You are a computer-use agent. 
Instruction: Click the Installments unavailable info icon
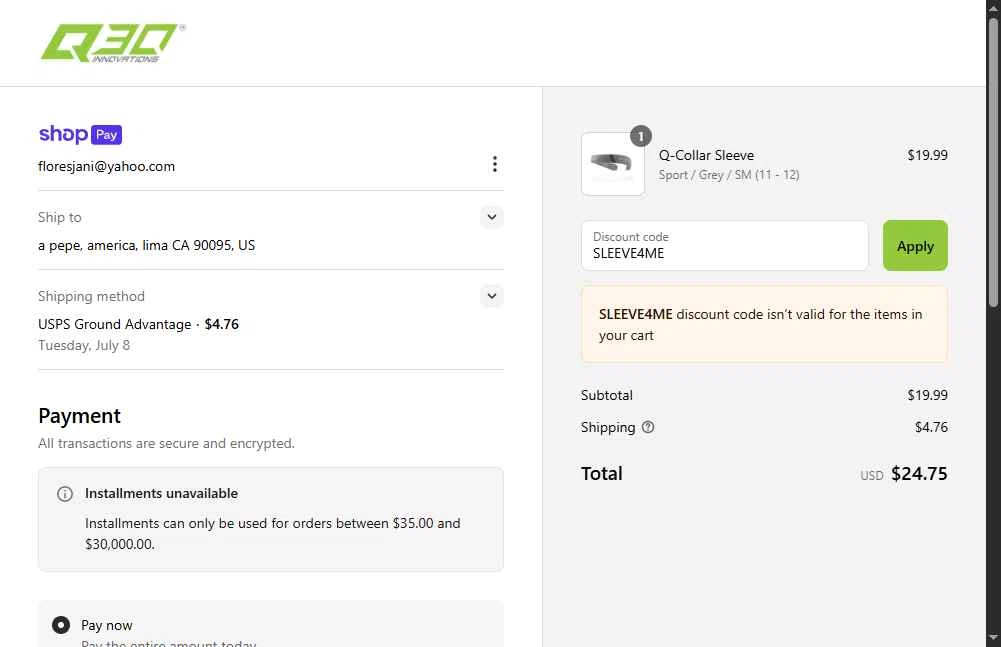click(x=65, y=494)
